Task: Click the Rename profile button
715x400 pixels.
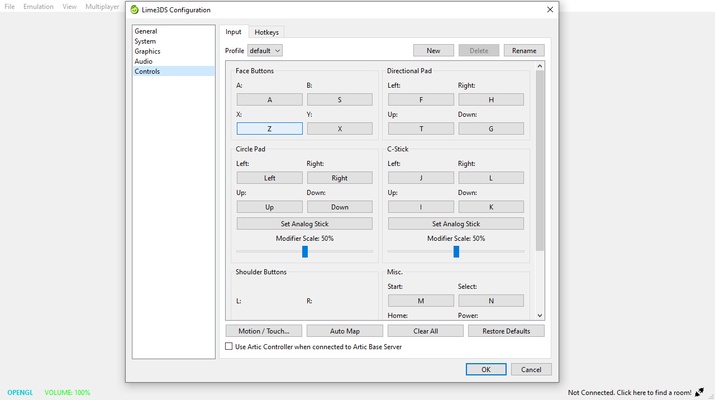Action: [524, 51]
